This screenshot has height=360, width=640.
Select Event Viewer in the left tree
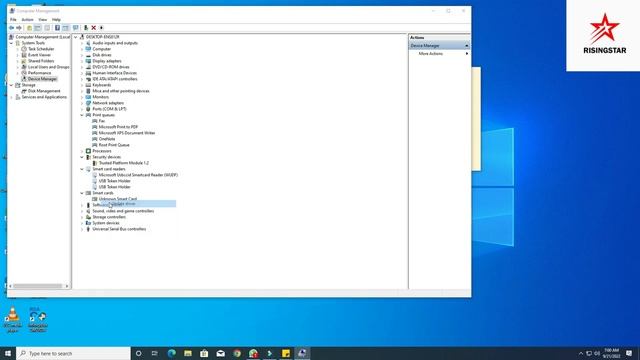click(39, 55)
